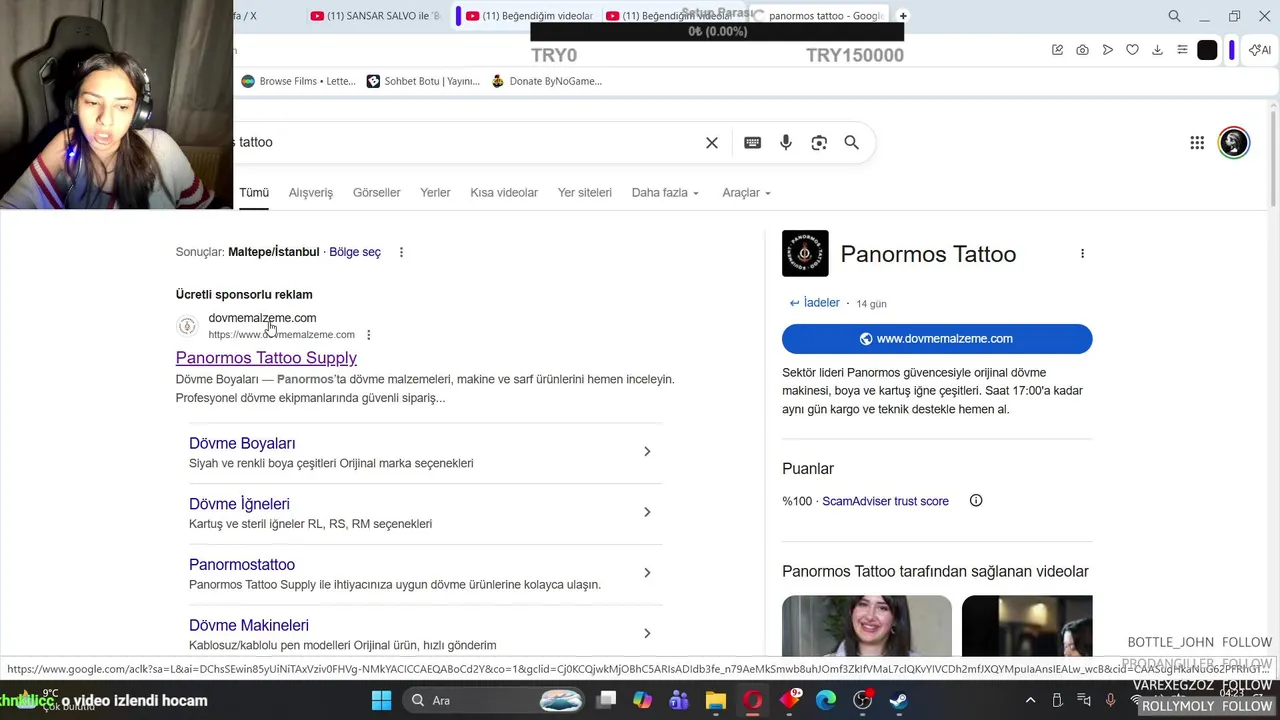Open the Panormos Tattoo logo thumbnail

coord(805,254)
